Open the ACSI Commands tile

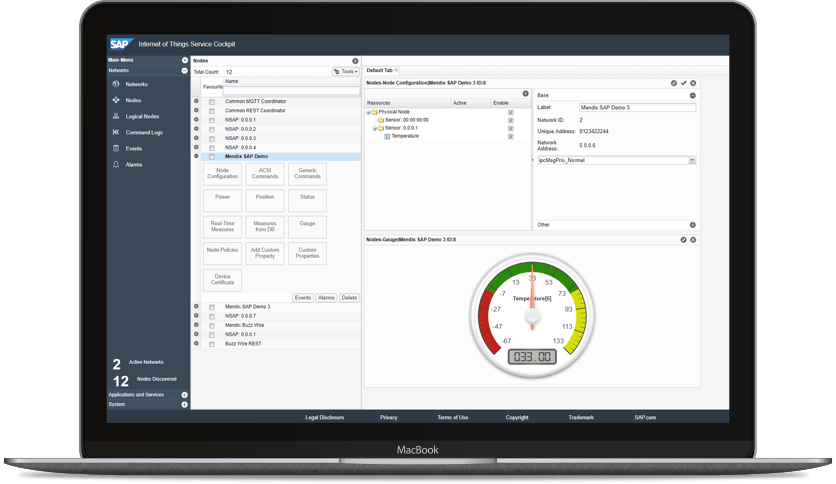(265, 173)
